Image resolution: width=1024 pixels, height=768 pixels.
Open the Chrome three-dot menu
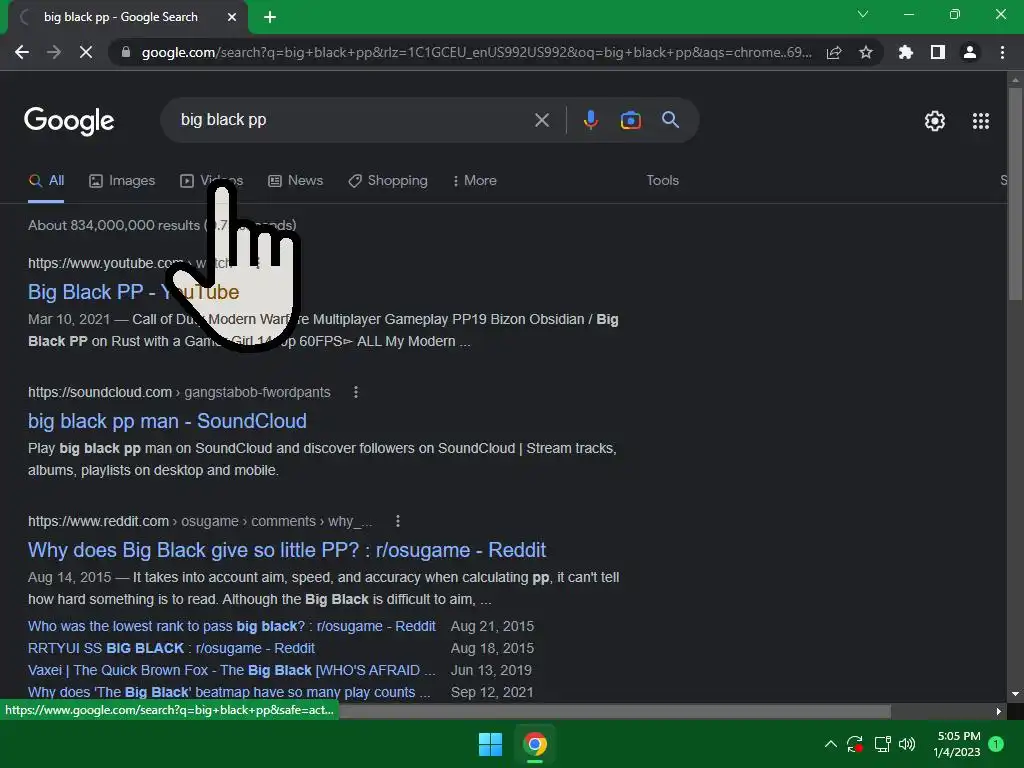point(1002,52)
